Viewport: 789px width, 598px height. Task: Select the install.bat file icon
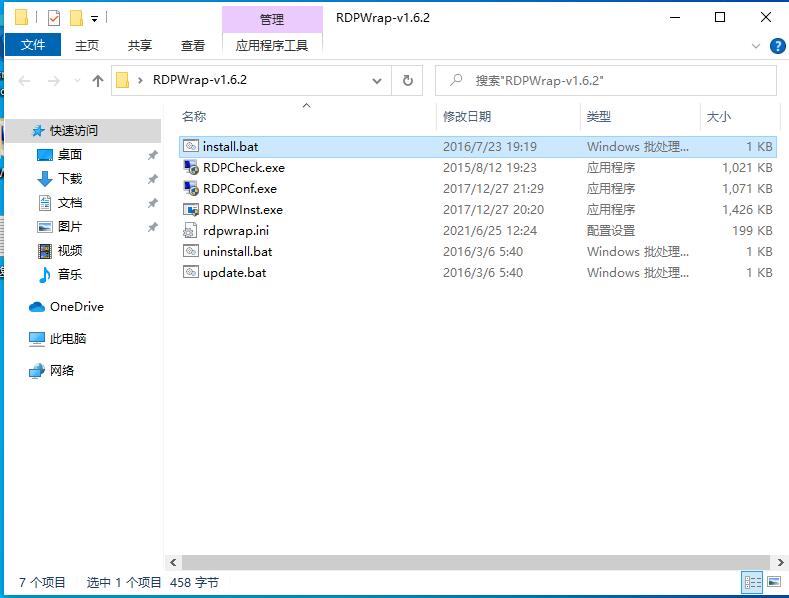[191, 146]
